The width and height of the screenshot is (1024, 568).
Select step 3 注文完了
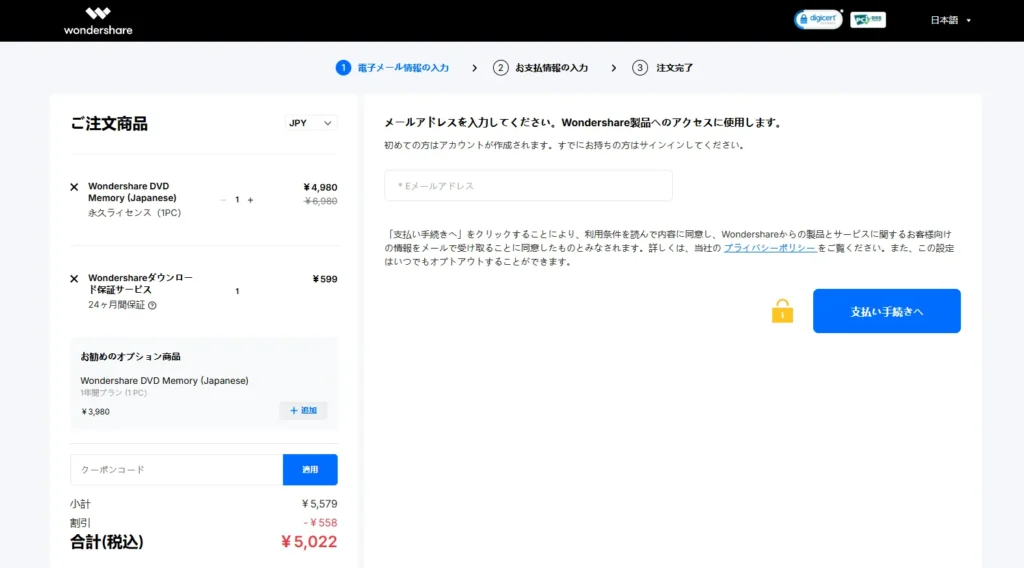point(663,68)
